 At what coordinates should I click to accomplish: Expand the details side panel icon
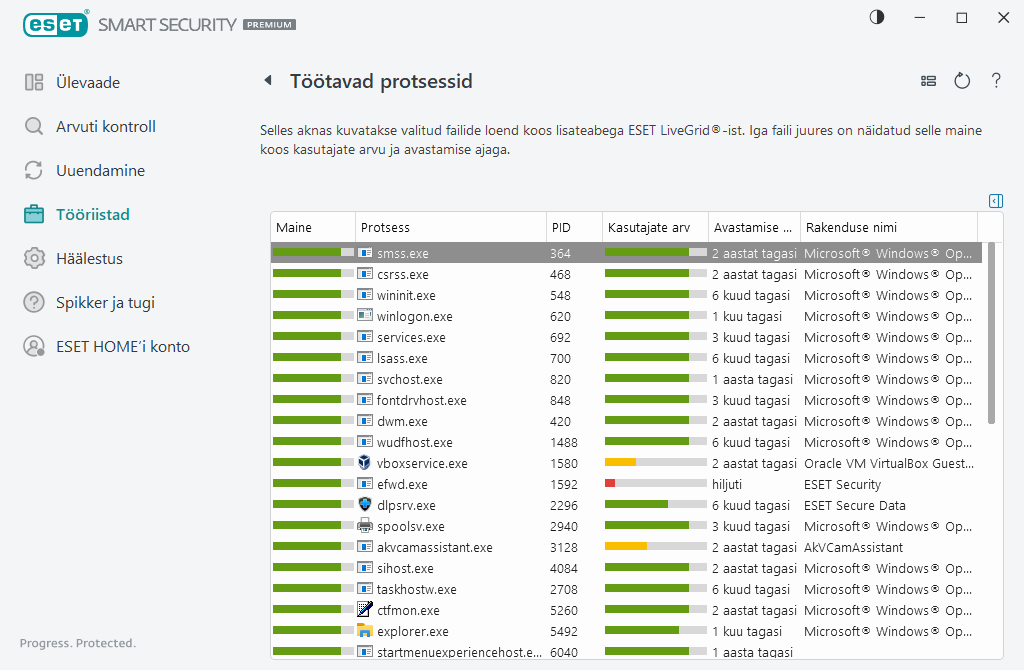click(995, 201)
